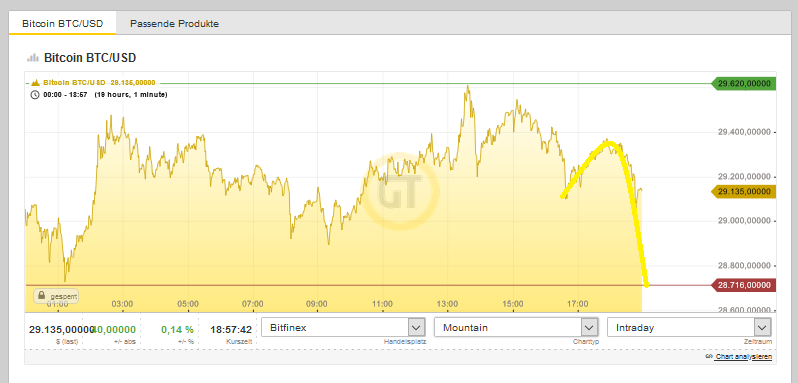Switch to the Bitcoin BTC/USD tab
798x383 pixels.
62,23
